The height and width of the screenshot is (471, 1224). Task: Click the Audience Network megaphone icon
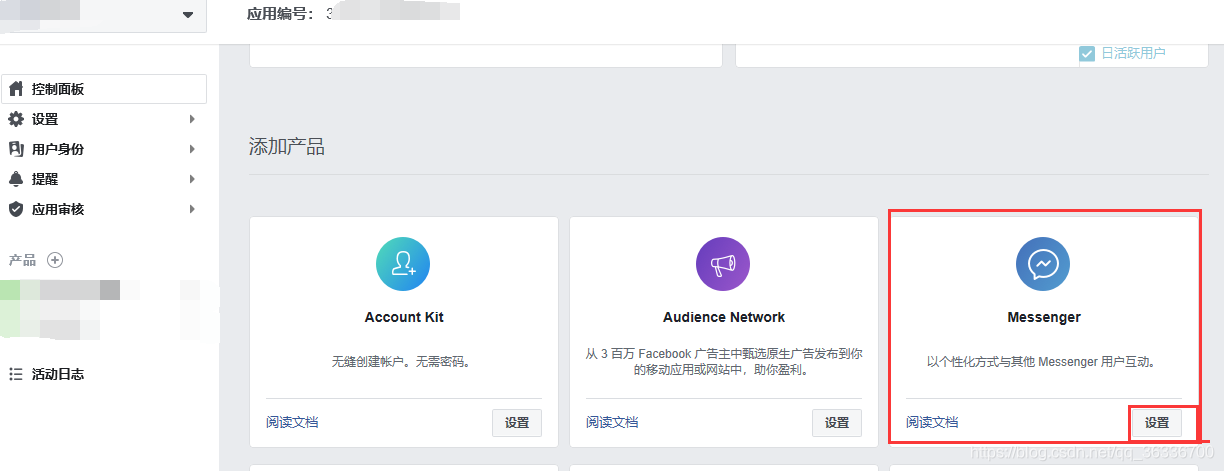[x=723, y=264]
